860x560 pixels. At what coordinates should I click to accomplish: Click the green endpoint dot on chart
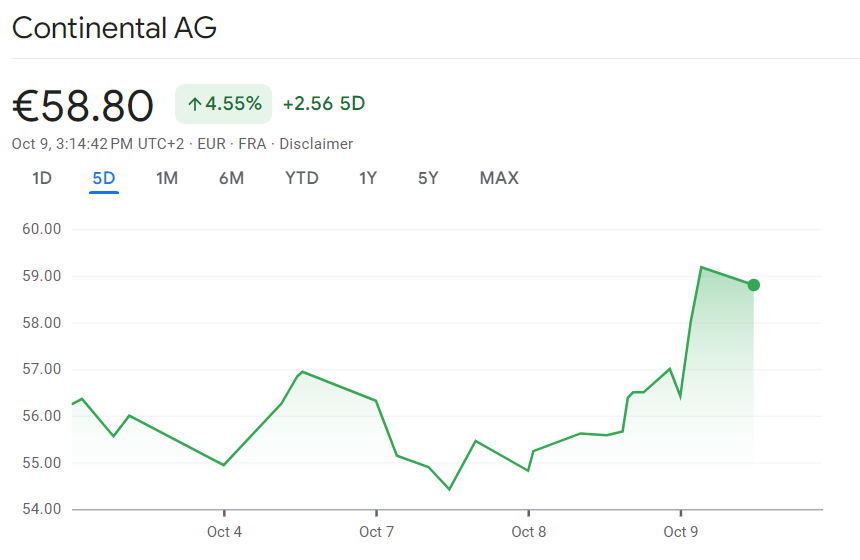[x=753, y=285]
